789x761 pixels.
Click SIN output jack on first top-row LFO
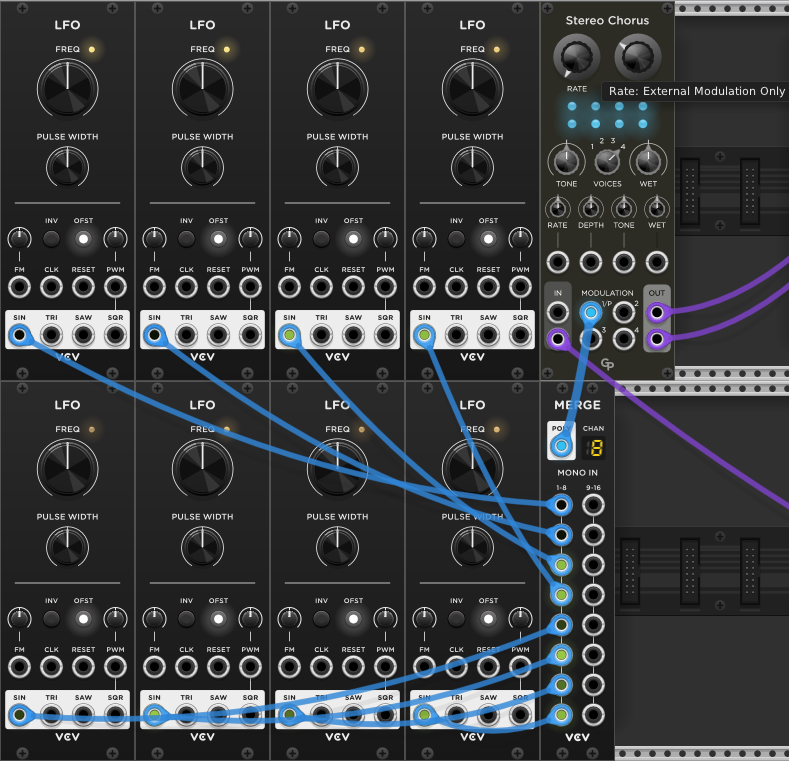tap(19, 335)
